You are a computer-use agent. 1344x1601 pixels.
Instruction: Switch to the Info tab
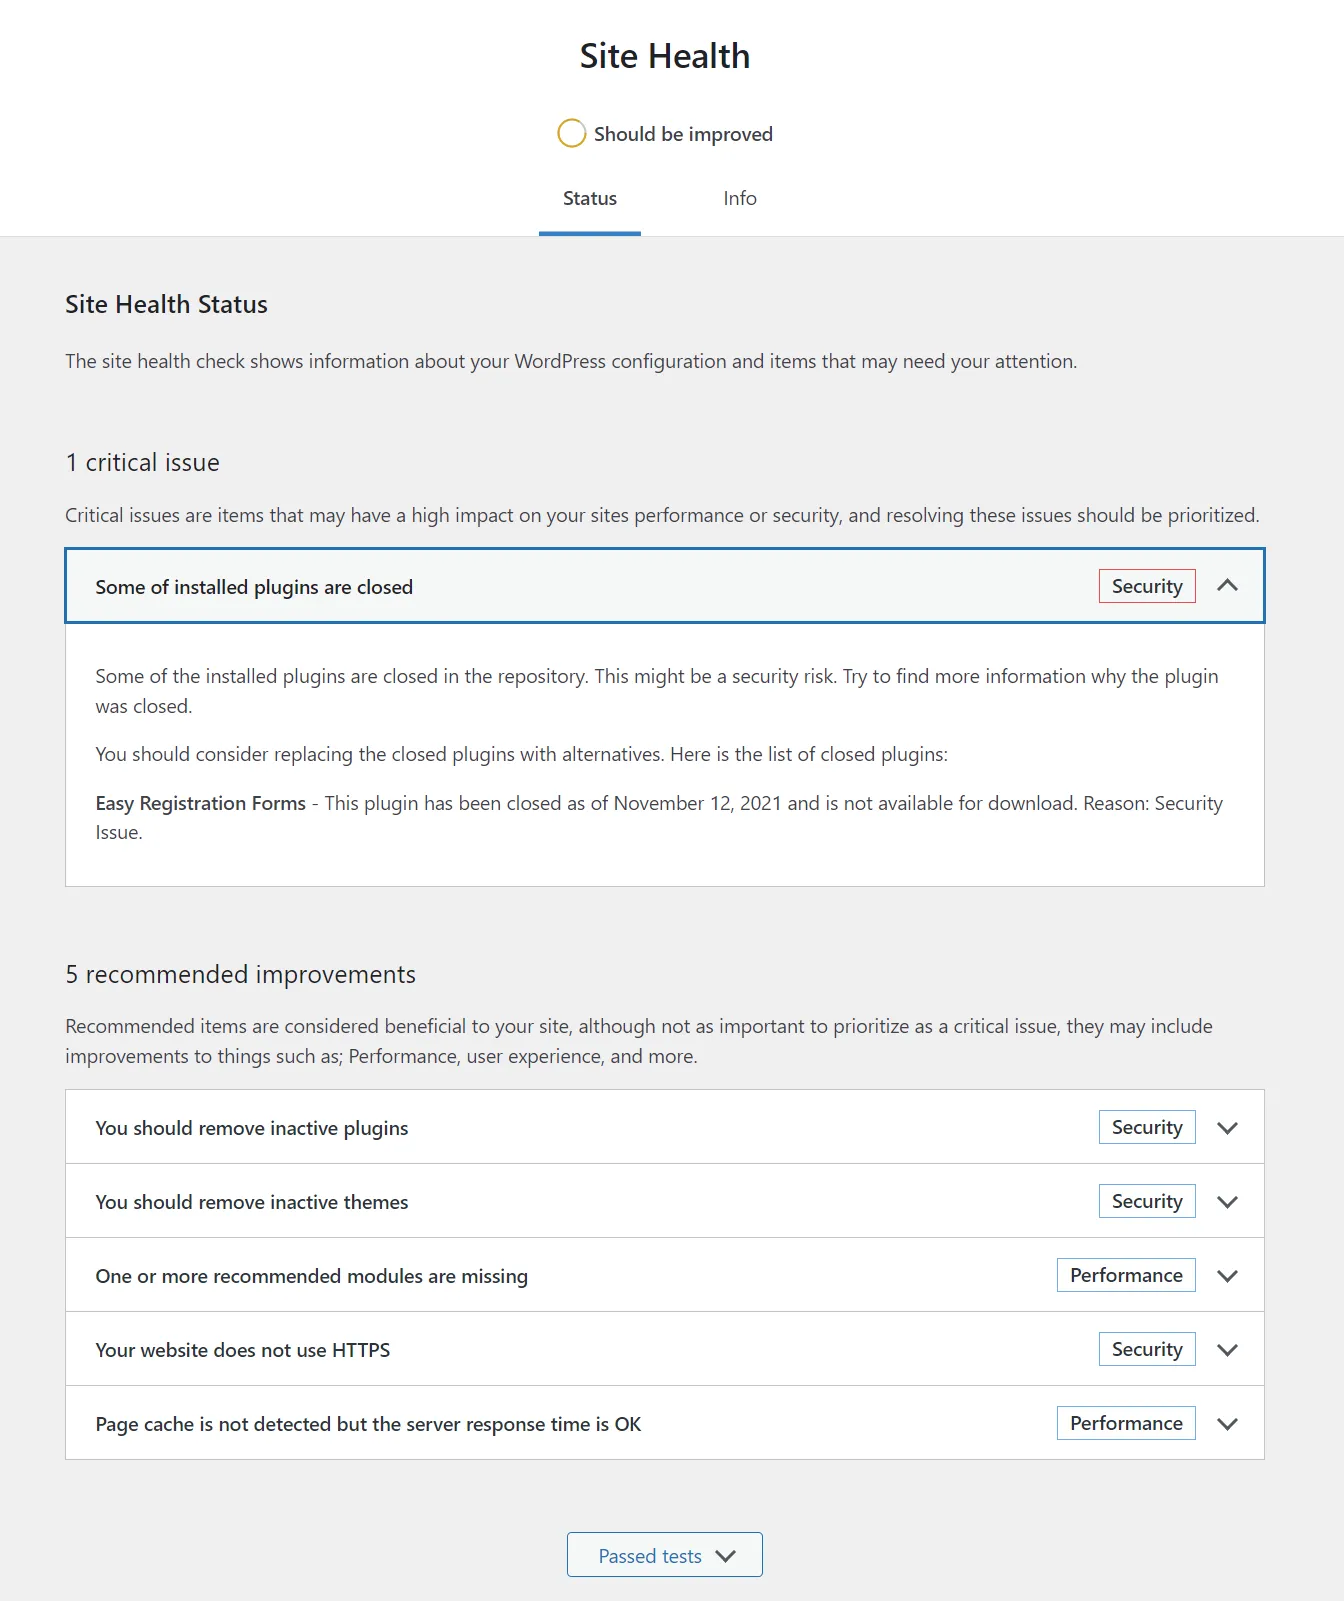tap(740, 198)
